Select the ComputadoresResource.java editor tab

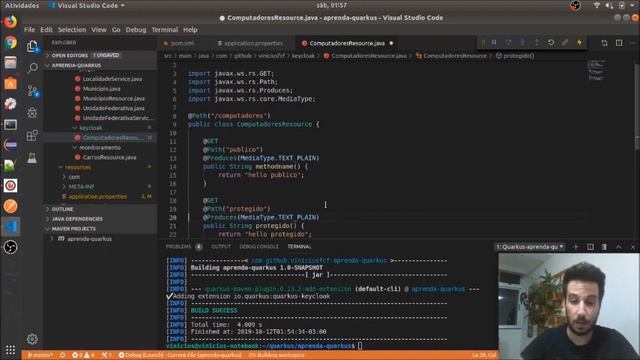click(x=347, y=43)
